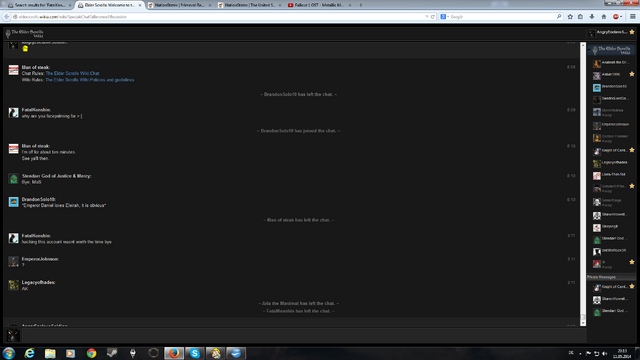Click FatalKenshin avatar beside facepalming message
This screenshot has height=360, width=640.
[13, 113]
